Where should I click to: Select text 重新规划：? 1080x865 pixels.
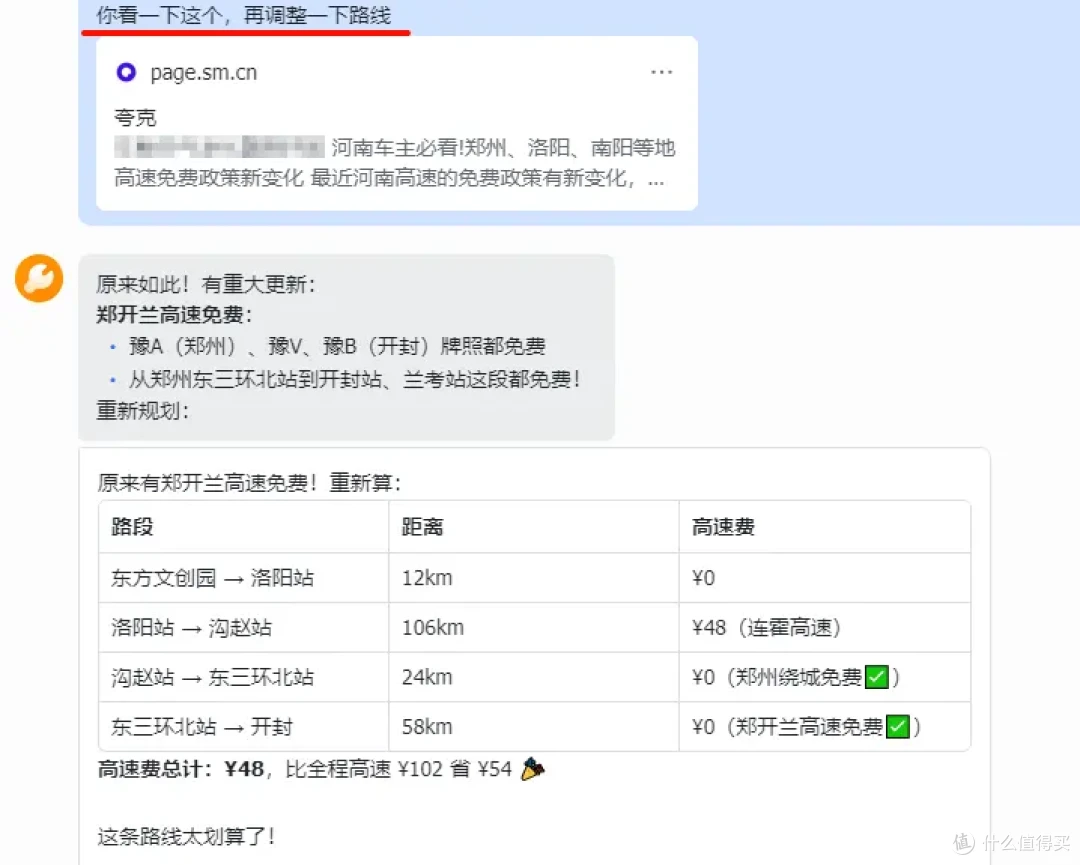(x=143, y=410)
